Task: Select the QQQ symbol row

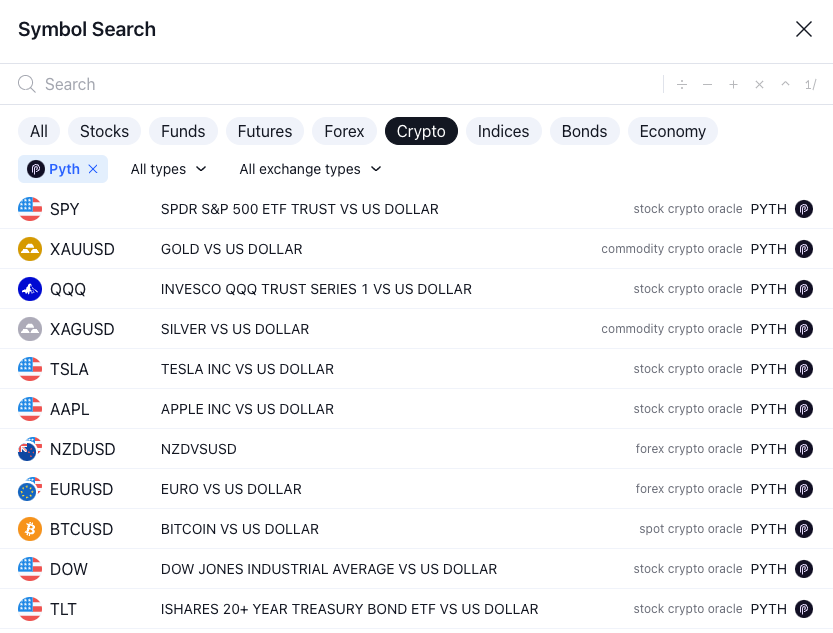Action: pos(416,289)
